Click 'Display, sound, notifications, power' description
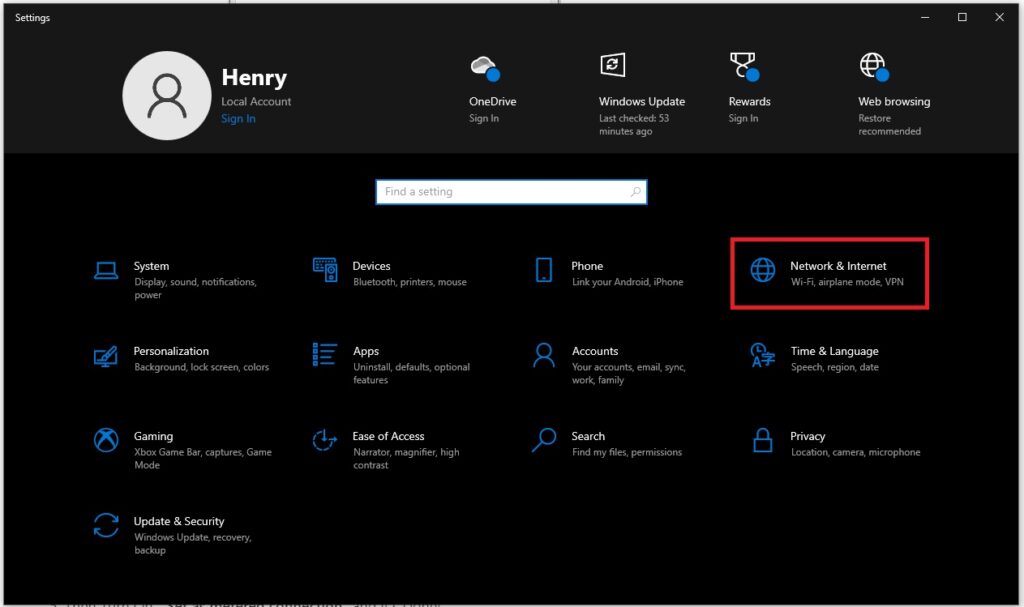Screen dimensions: 1024x607 tap(195, 288)
